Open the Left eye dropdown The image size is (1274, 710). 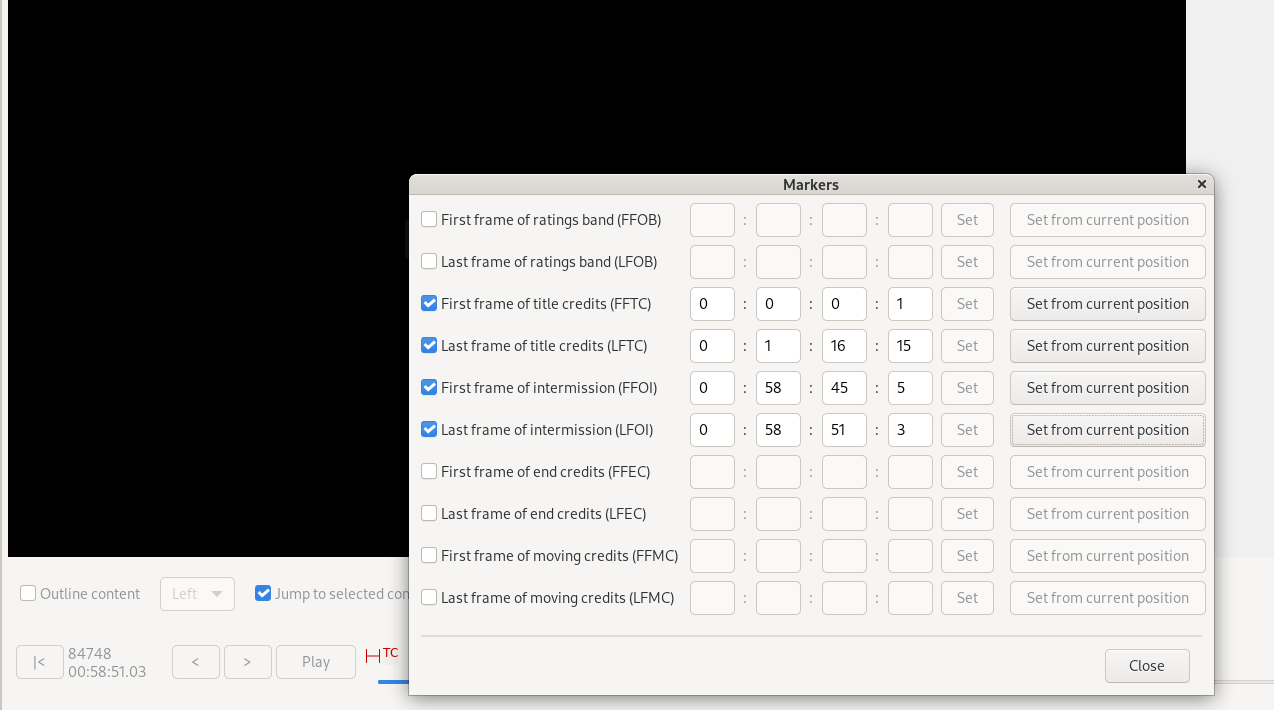[197, 594]
